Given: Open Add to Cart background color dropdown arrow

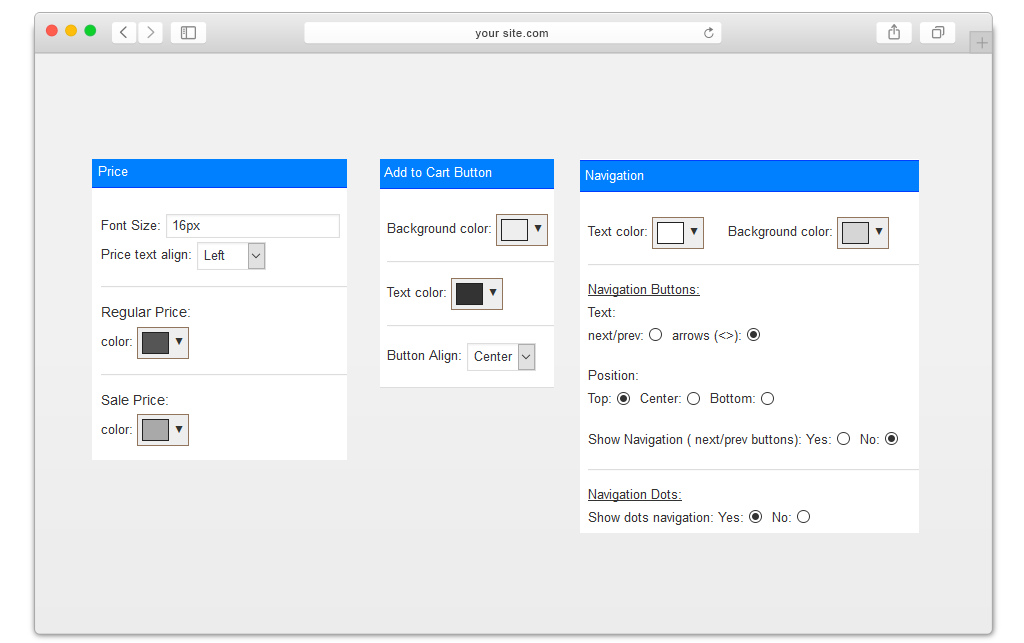Looking at the screenshot, I should click(x=538, y=228).
